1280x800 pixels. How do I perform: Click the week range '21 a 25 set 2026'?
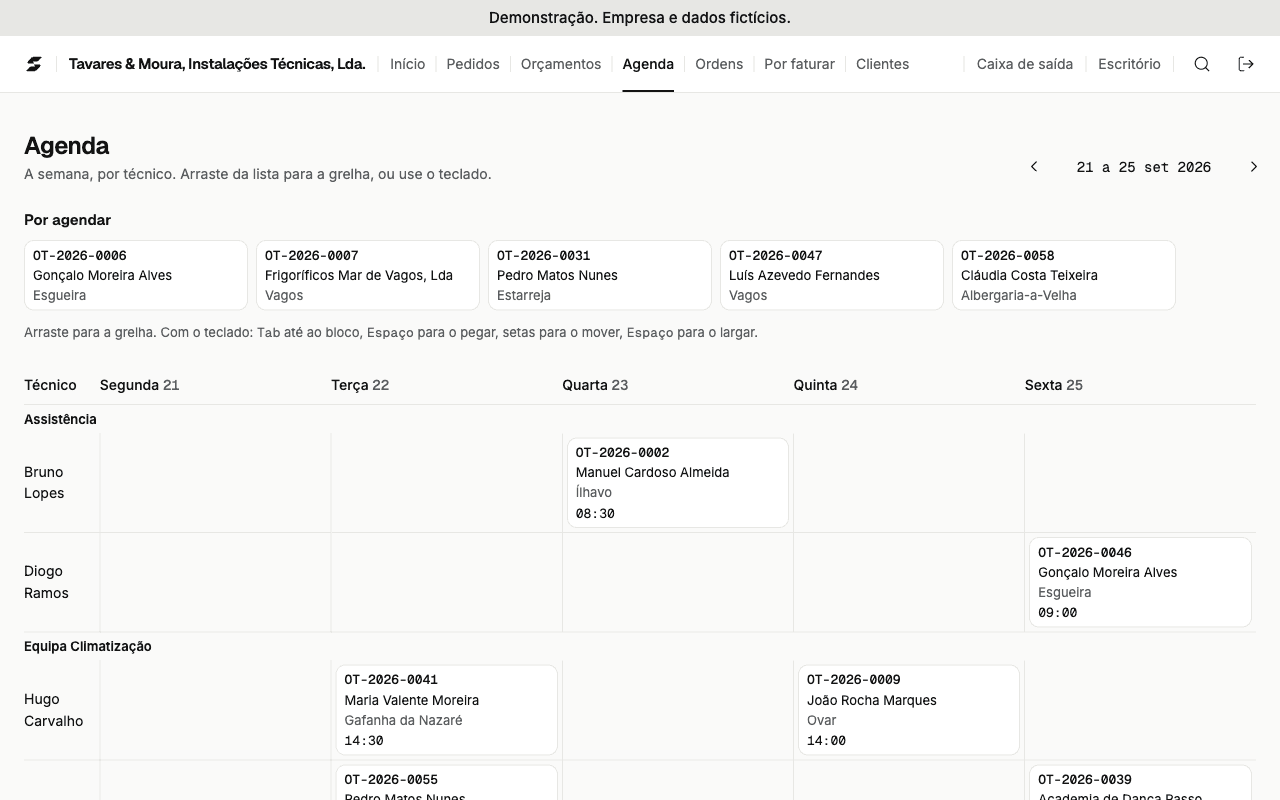coord(1144,167)
